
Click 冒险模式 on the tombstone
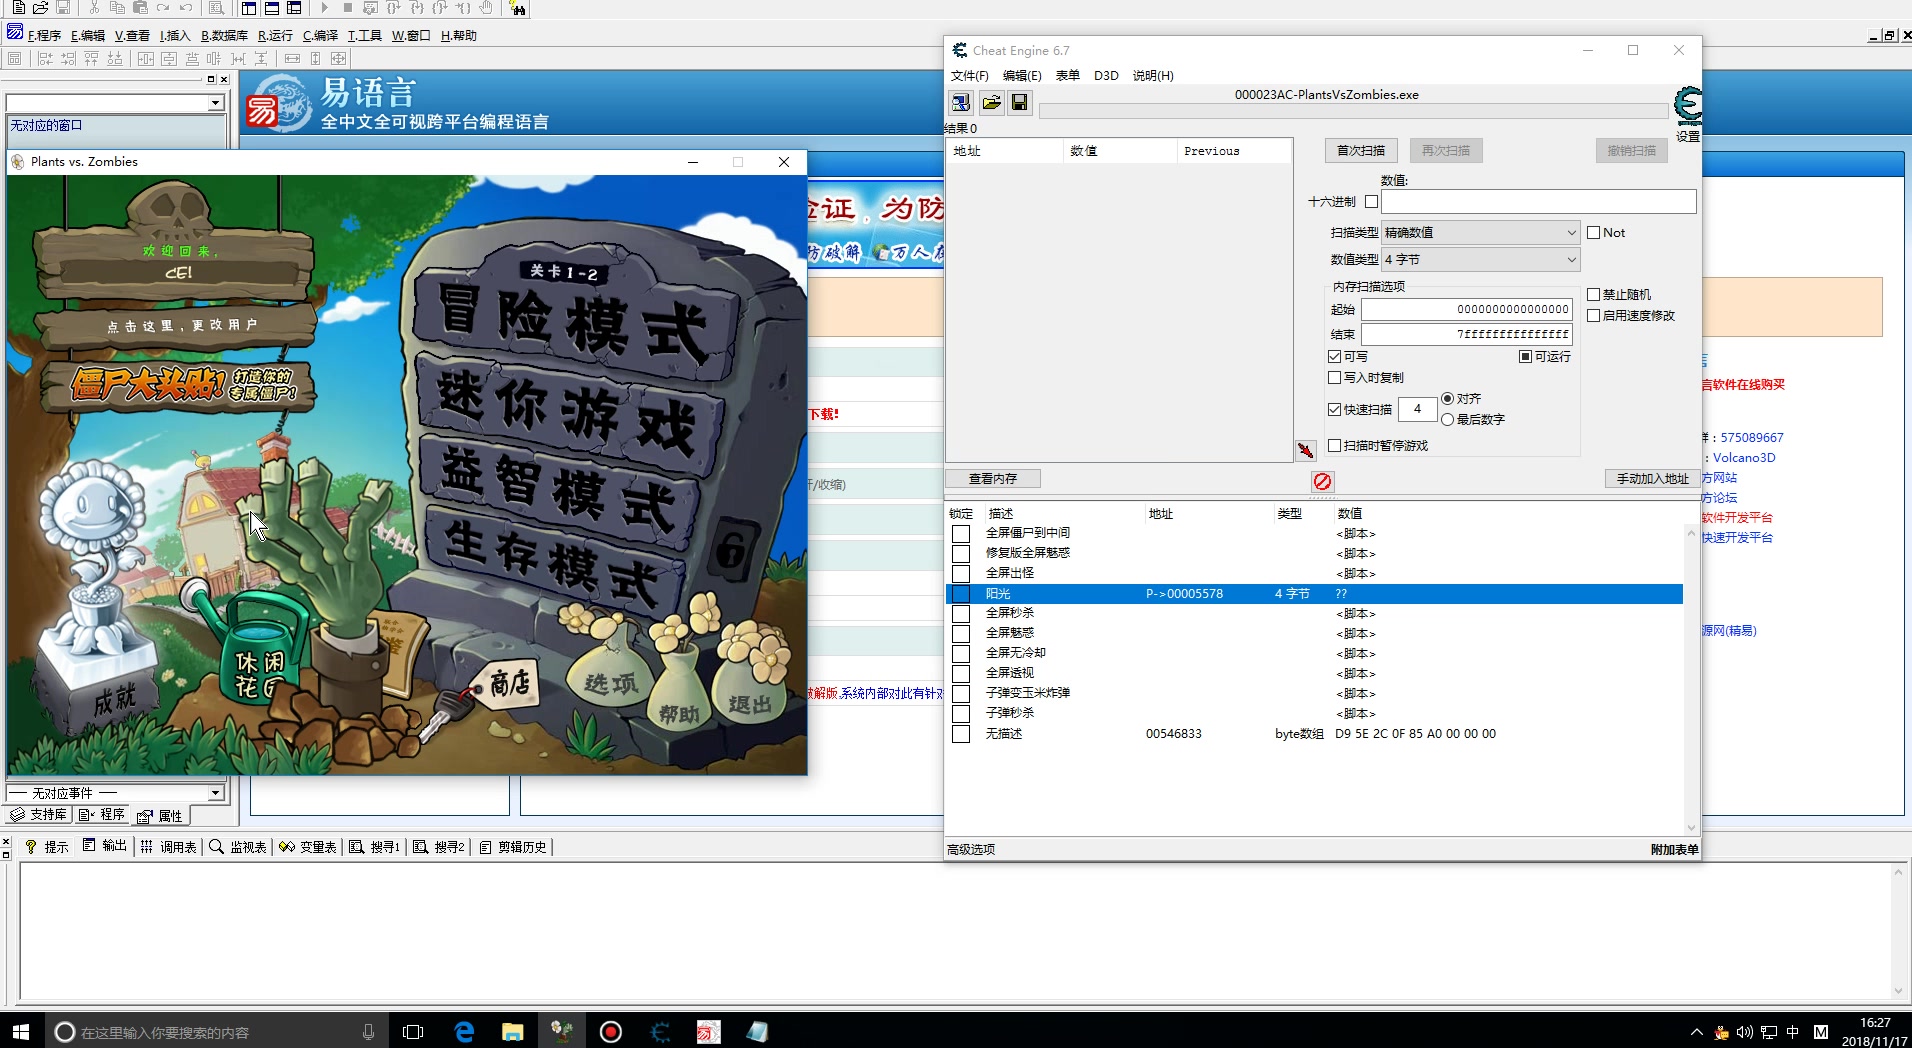[573, 320]
